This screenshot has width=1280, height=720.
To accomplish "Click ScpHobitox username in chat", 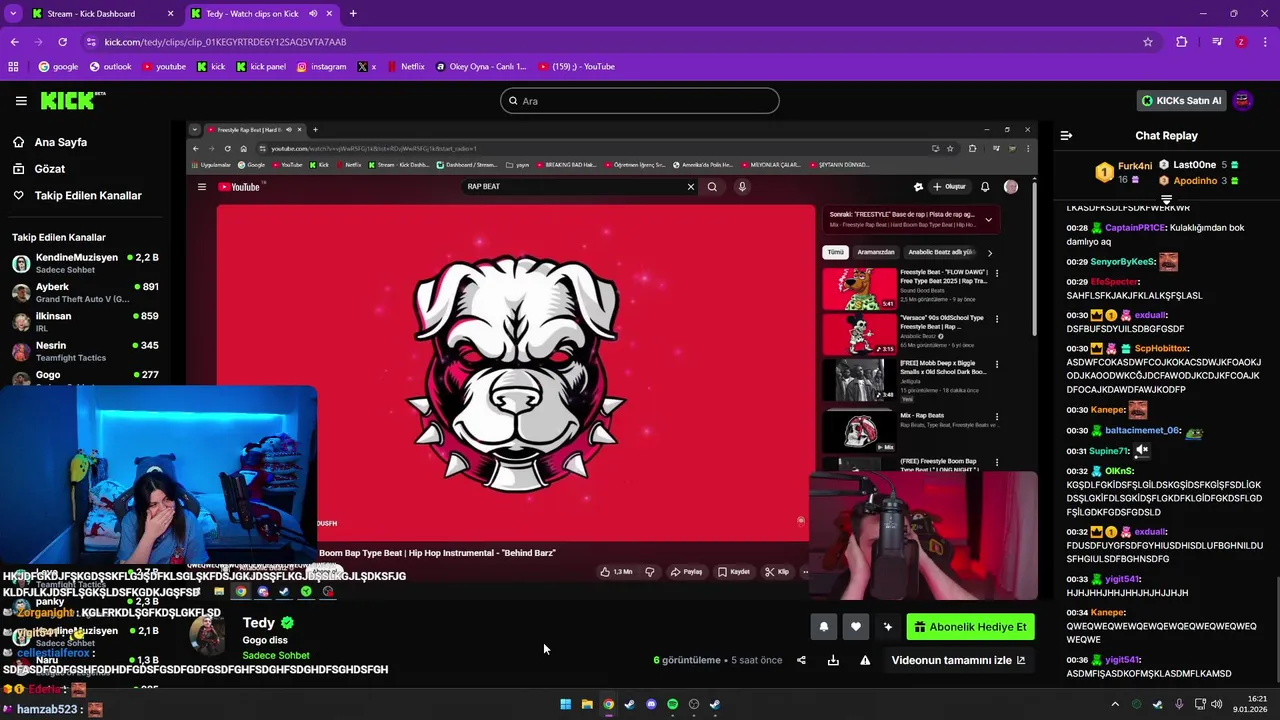I will tap(1161, 349).
